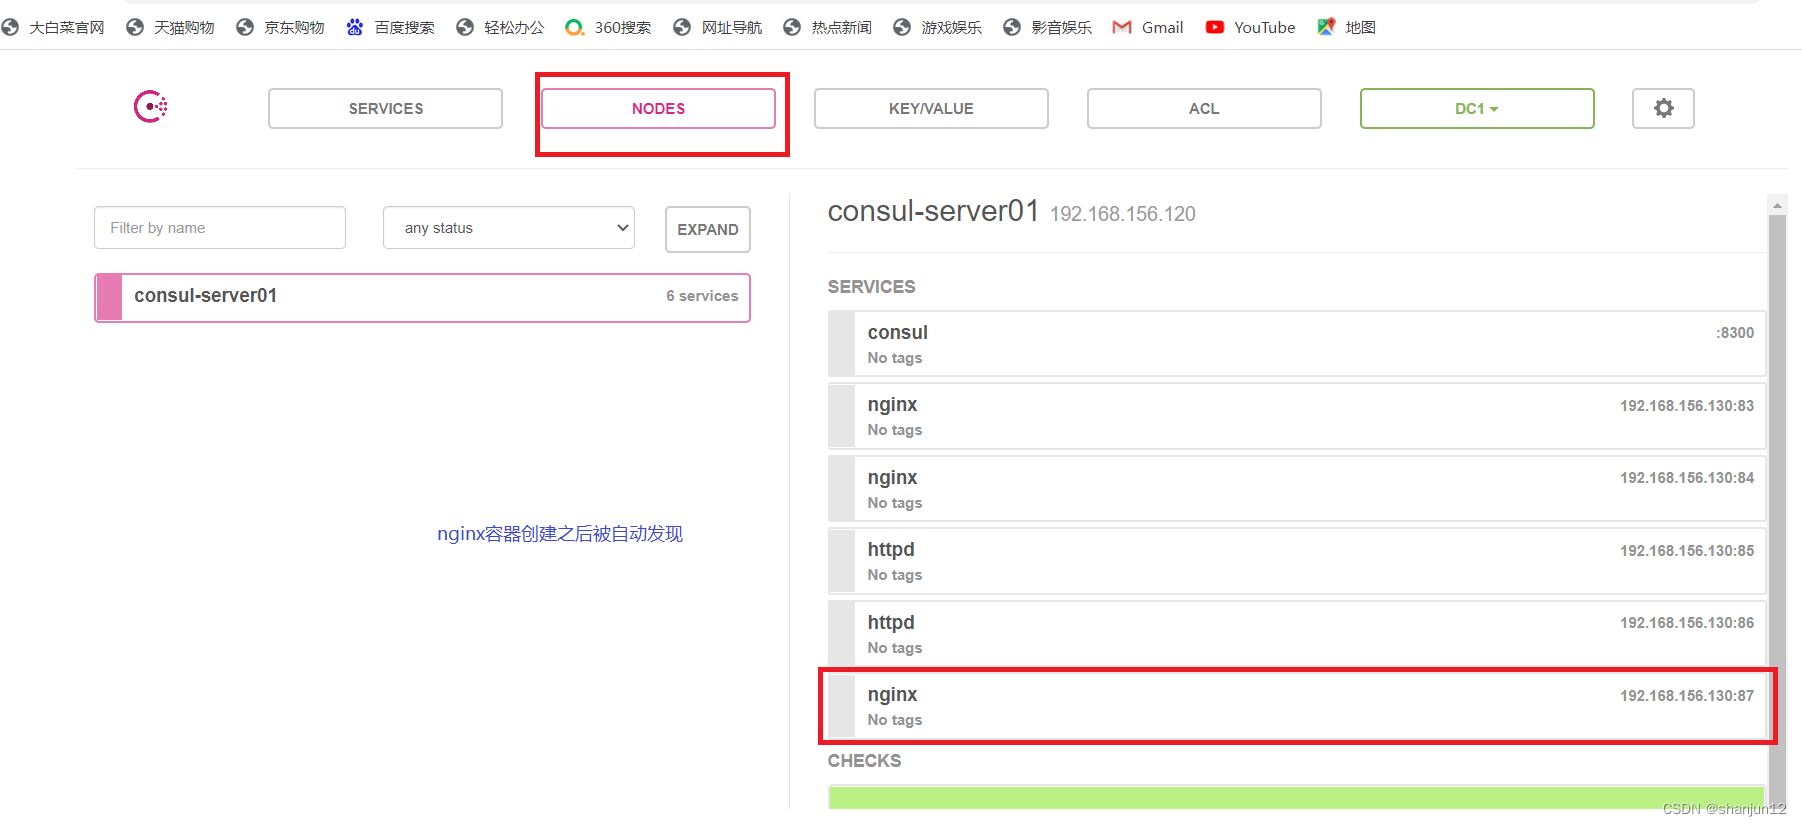This screenshot has height=826, width=1802.
Task: Open the any status filter dropdown
Action: 509,228
